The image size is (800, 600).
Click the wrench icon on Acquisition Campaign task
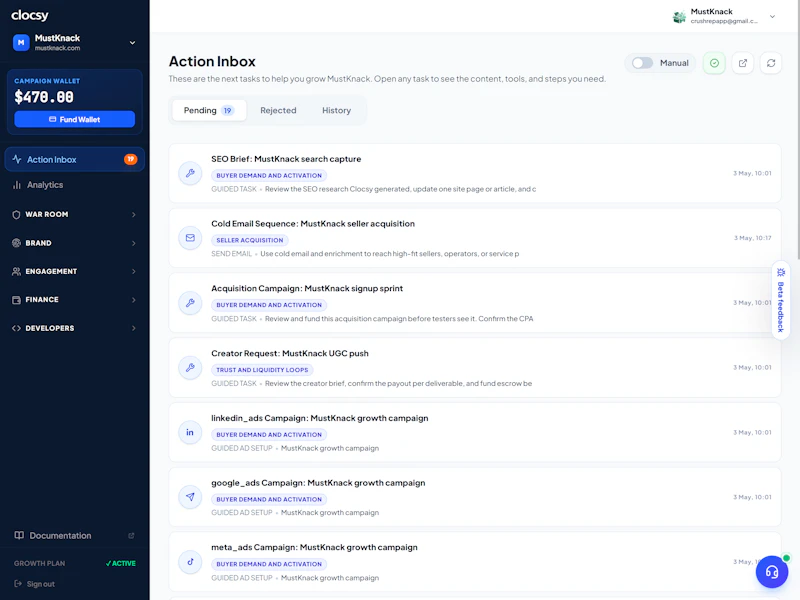[x=190, y=303]
